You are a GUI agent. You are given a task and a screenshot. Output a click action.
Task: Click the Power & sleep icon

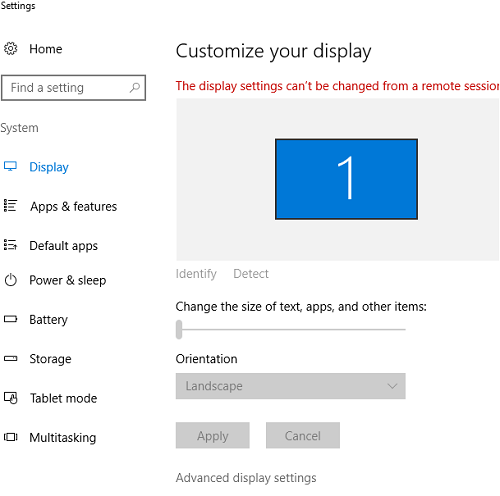click(x=10, y=280)
